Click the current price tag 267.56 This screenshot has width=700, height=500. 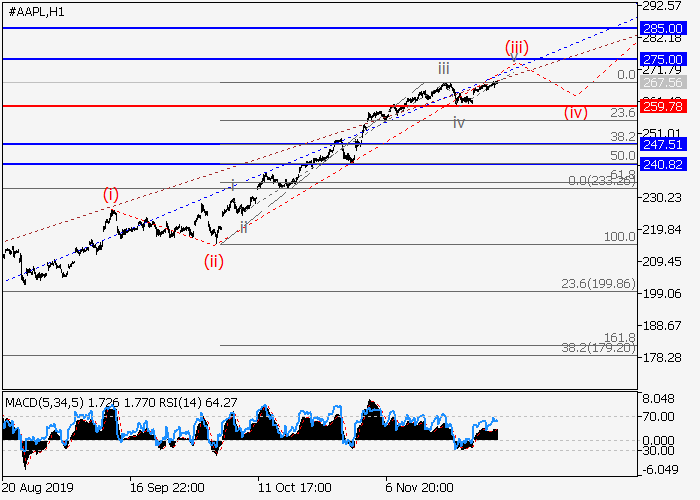pyautogui.click(x=663, y=83)
